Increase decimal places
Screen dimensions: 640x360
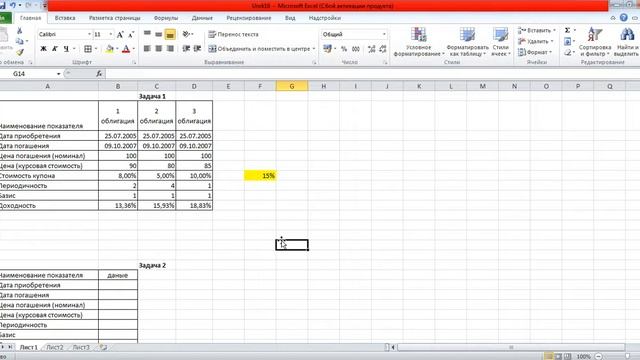point(371,49)
